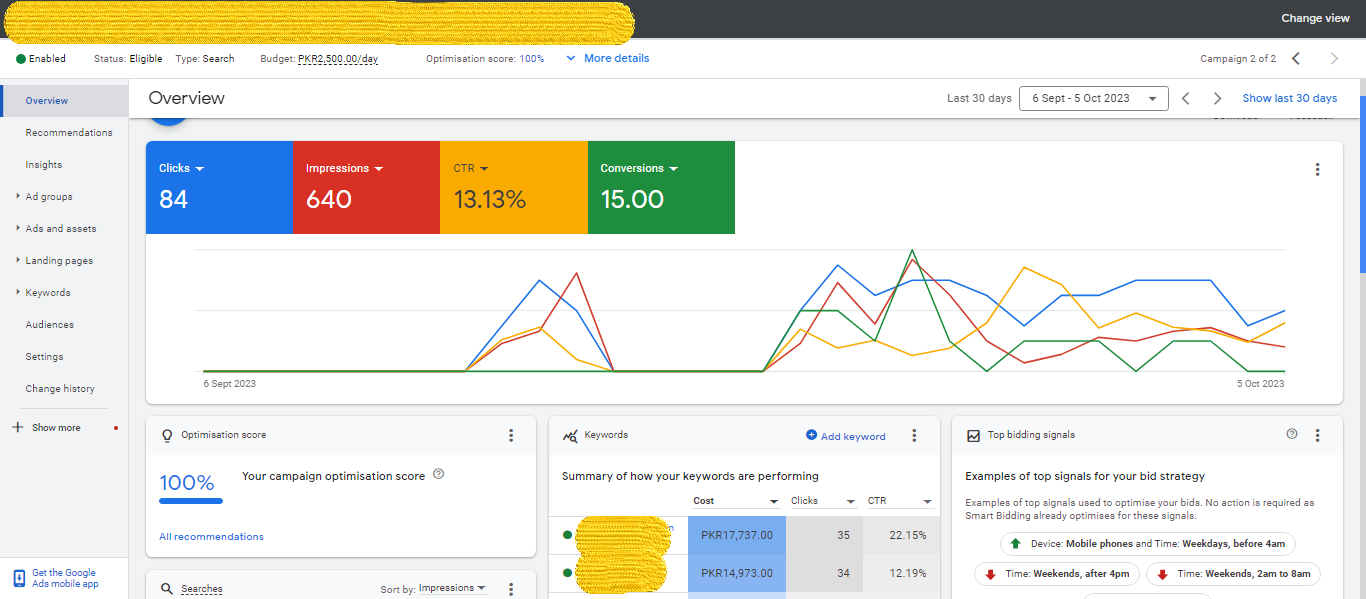The width and height of the screenshot is (1366, 599).
Task: Click Show last 30 days link
Action: coord(1289,98)
